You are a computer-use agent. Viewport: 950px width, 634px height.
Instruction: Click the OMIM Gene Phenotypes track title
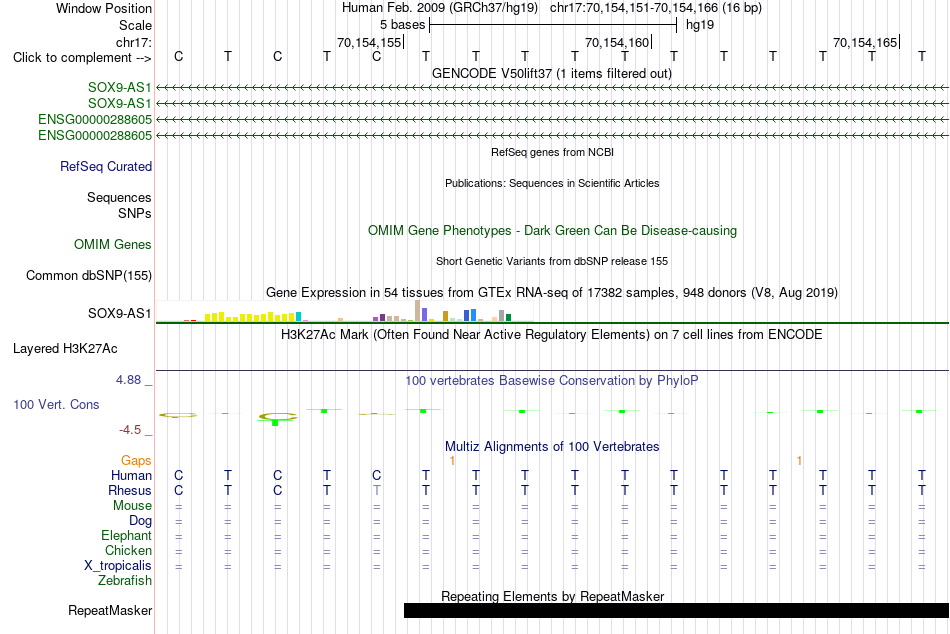point(553,230)
